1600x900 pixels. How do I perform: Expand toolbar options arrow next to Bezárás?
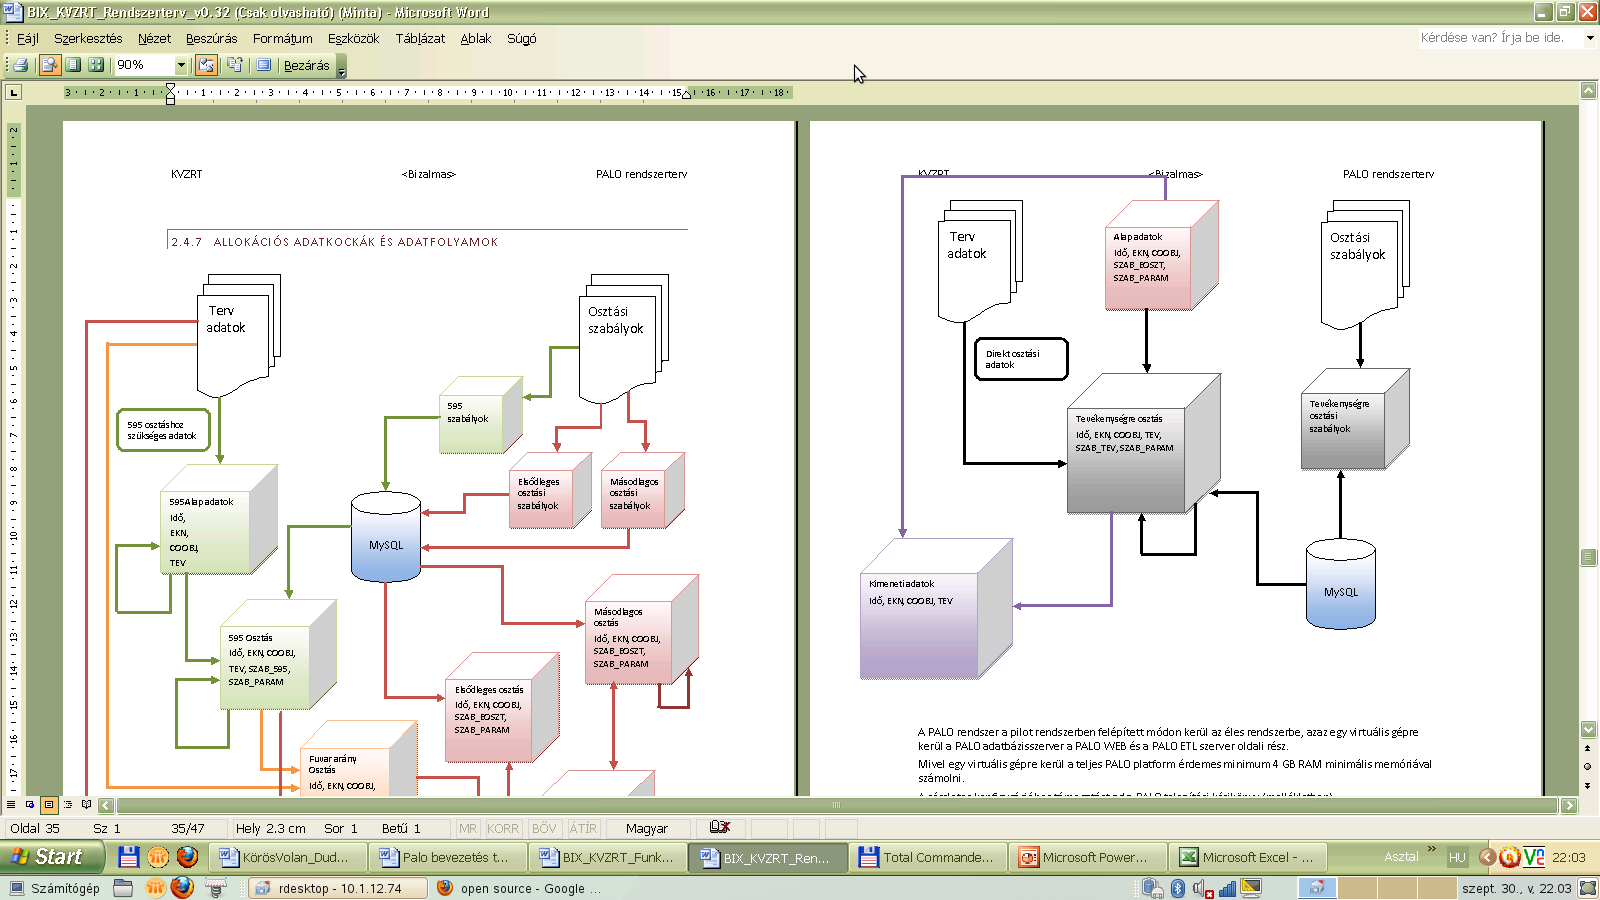(341, 67)
